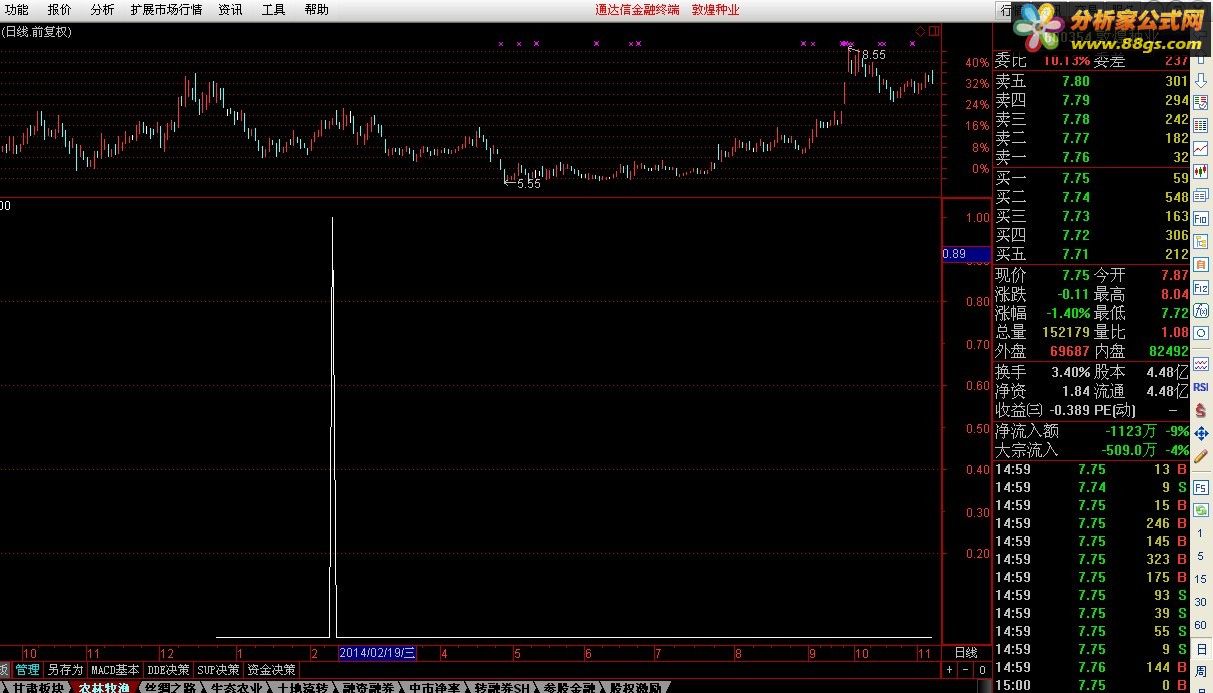
Task: Click the red square icon above chart
Action: (934, 32)
